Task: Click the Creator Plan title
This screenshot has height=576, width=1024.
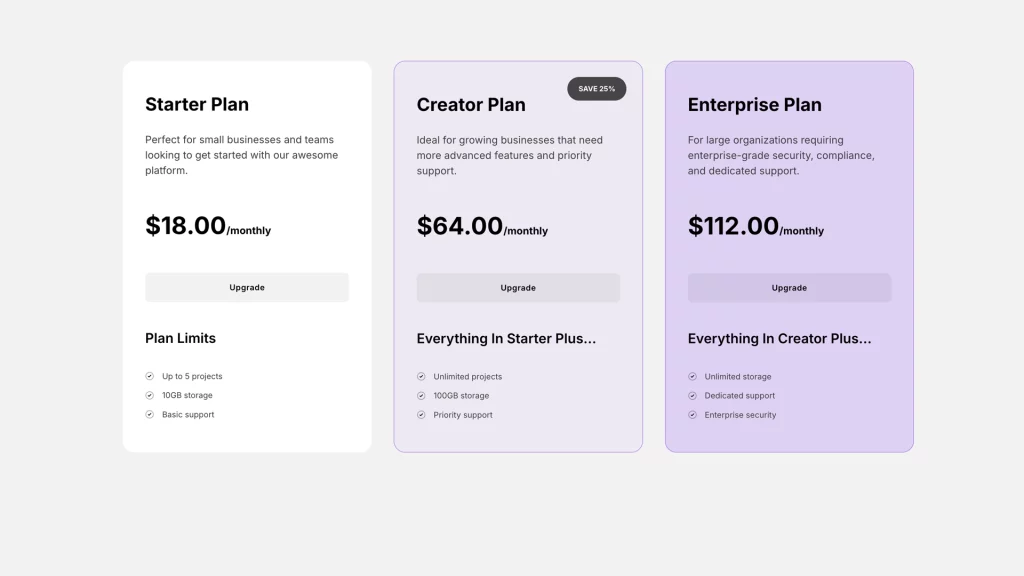Action: (471, 105)
